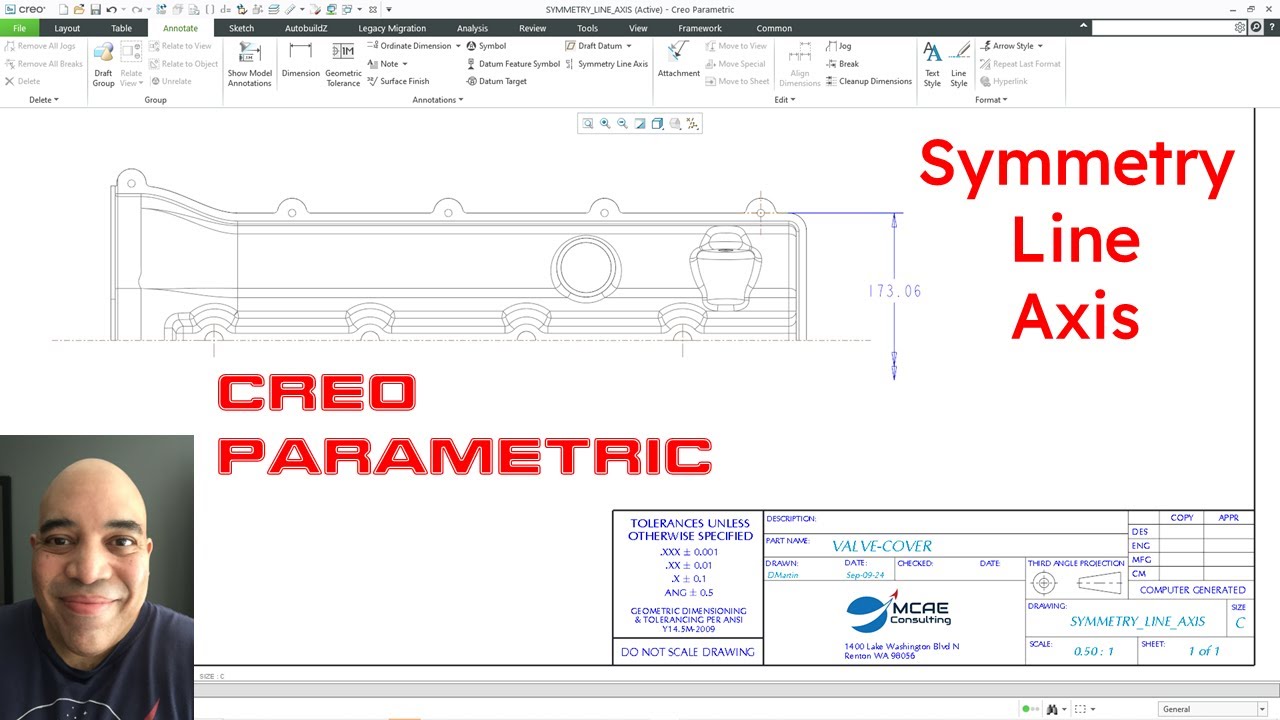This screenshot has width=1280, height=720.
Task: Expand the Edit group overflow
Action: 785,100
